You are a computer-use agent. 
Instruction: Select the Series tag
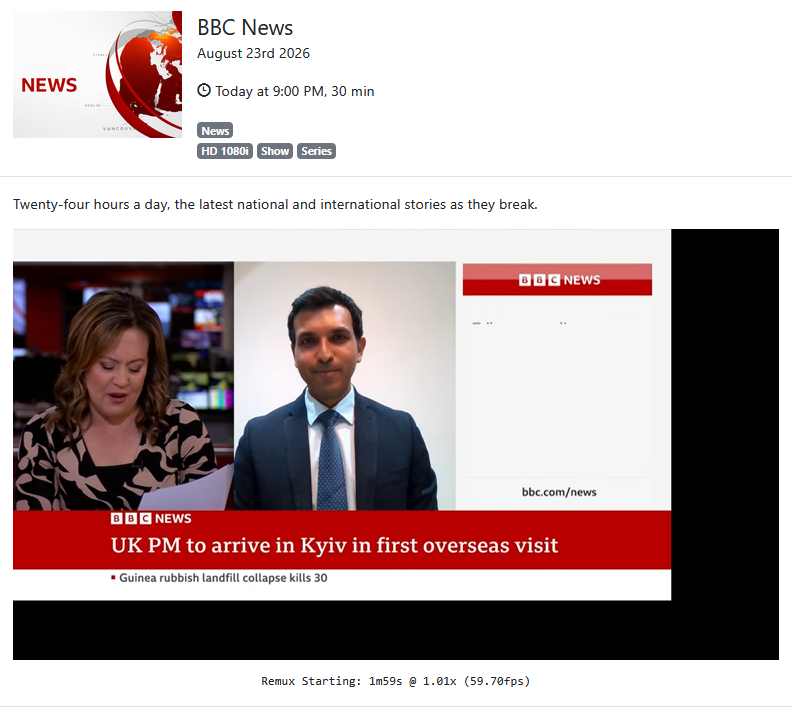click(x=316, y=151)
